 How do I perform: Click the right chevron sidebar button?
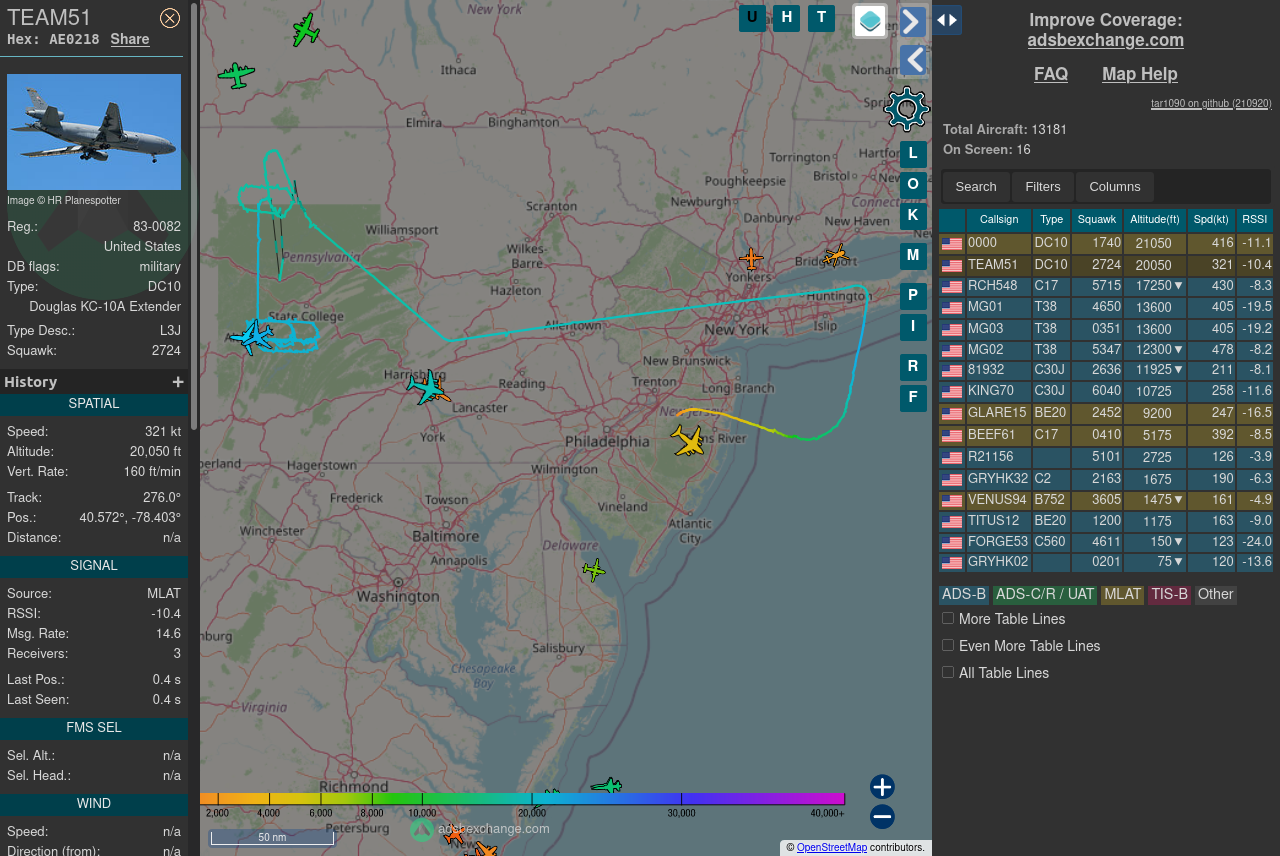click(x=913, y=21)
